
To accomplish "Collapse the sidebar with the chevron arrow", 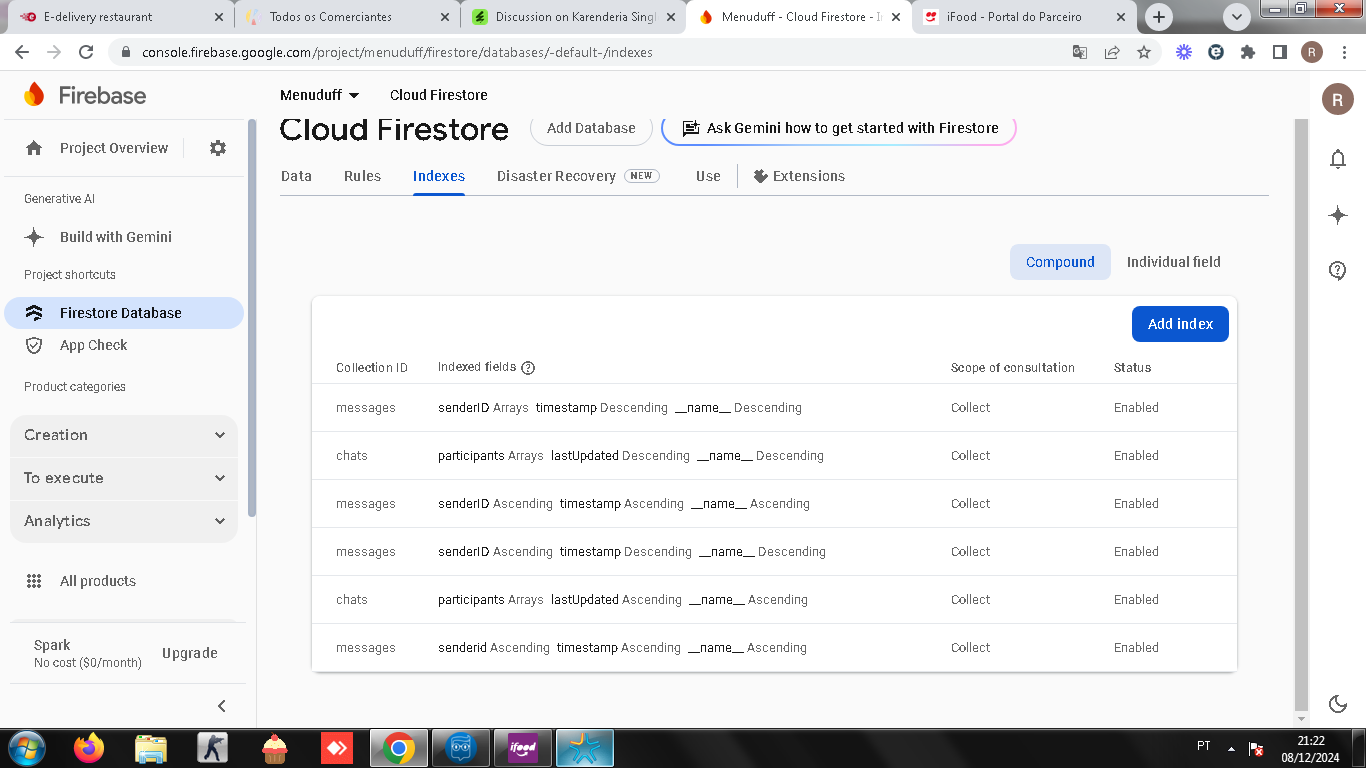I will [222, 706].
